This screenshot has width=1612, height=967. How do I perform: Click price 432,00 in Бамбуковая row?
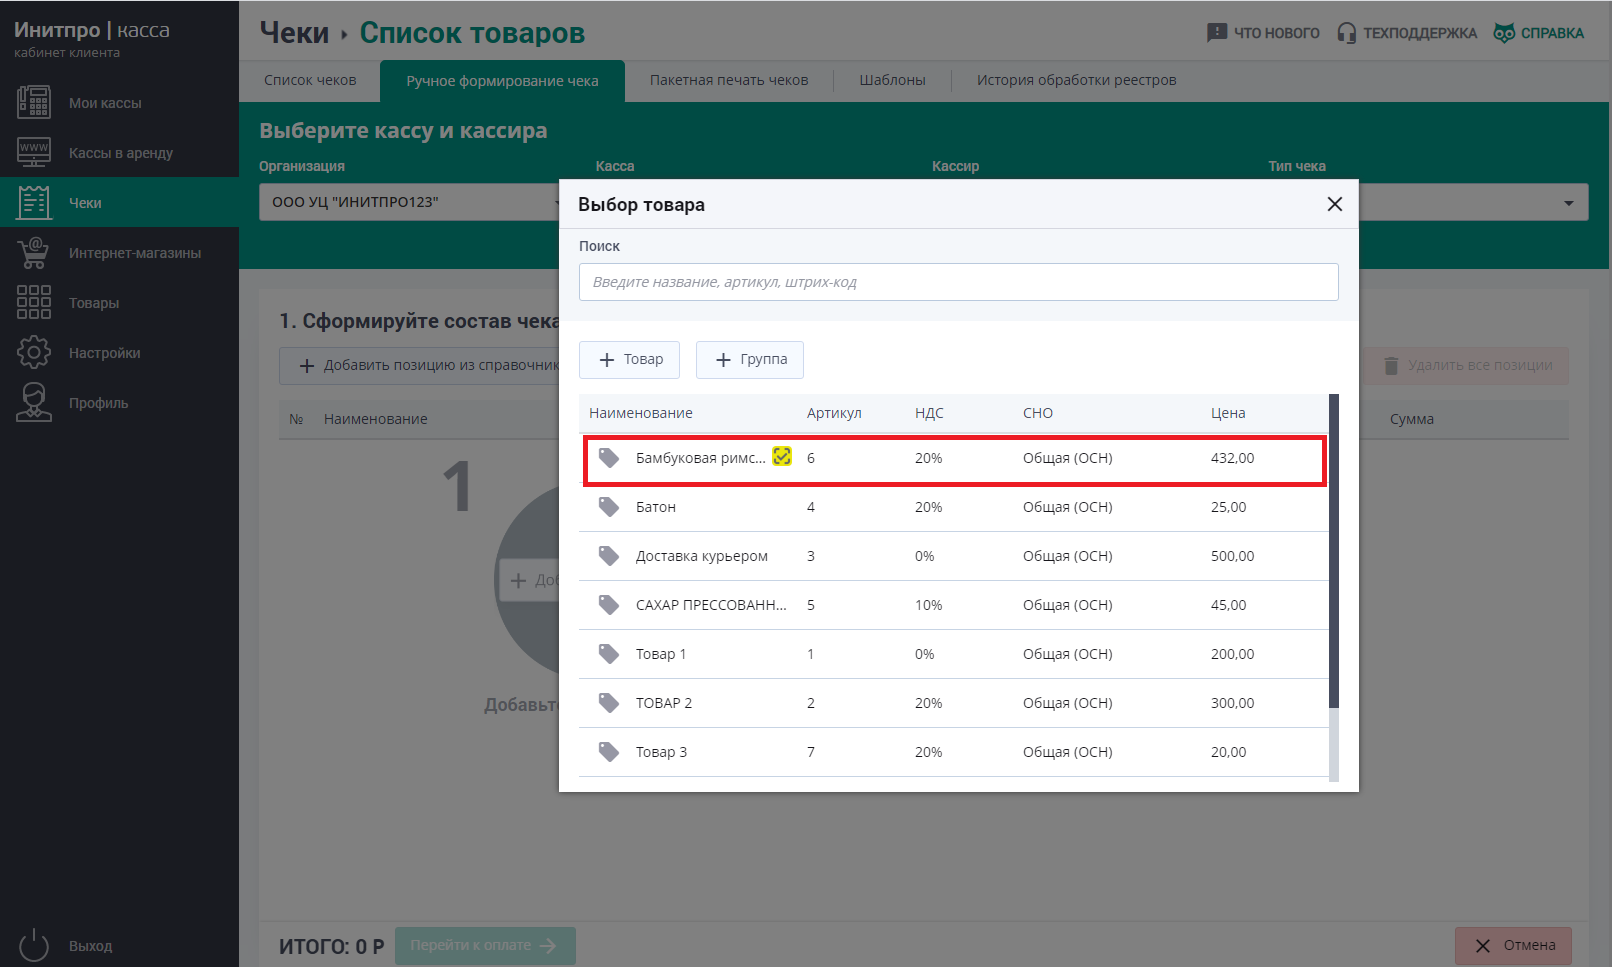1232,458
